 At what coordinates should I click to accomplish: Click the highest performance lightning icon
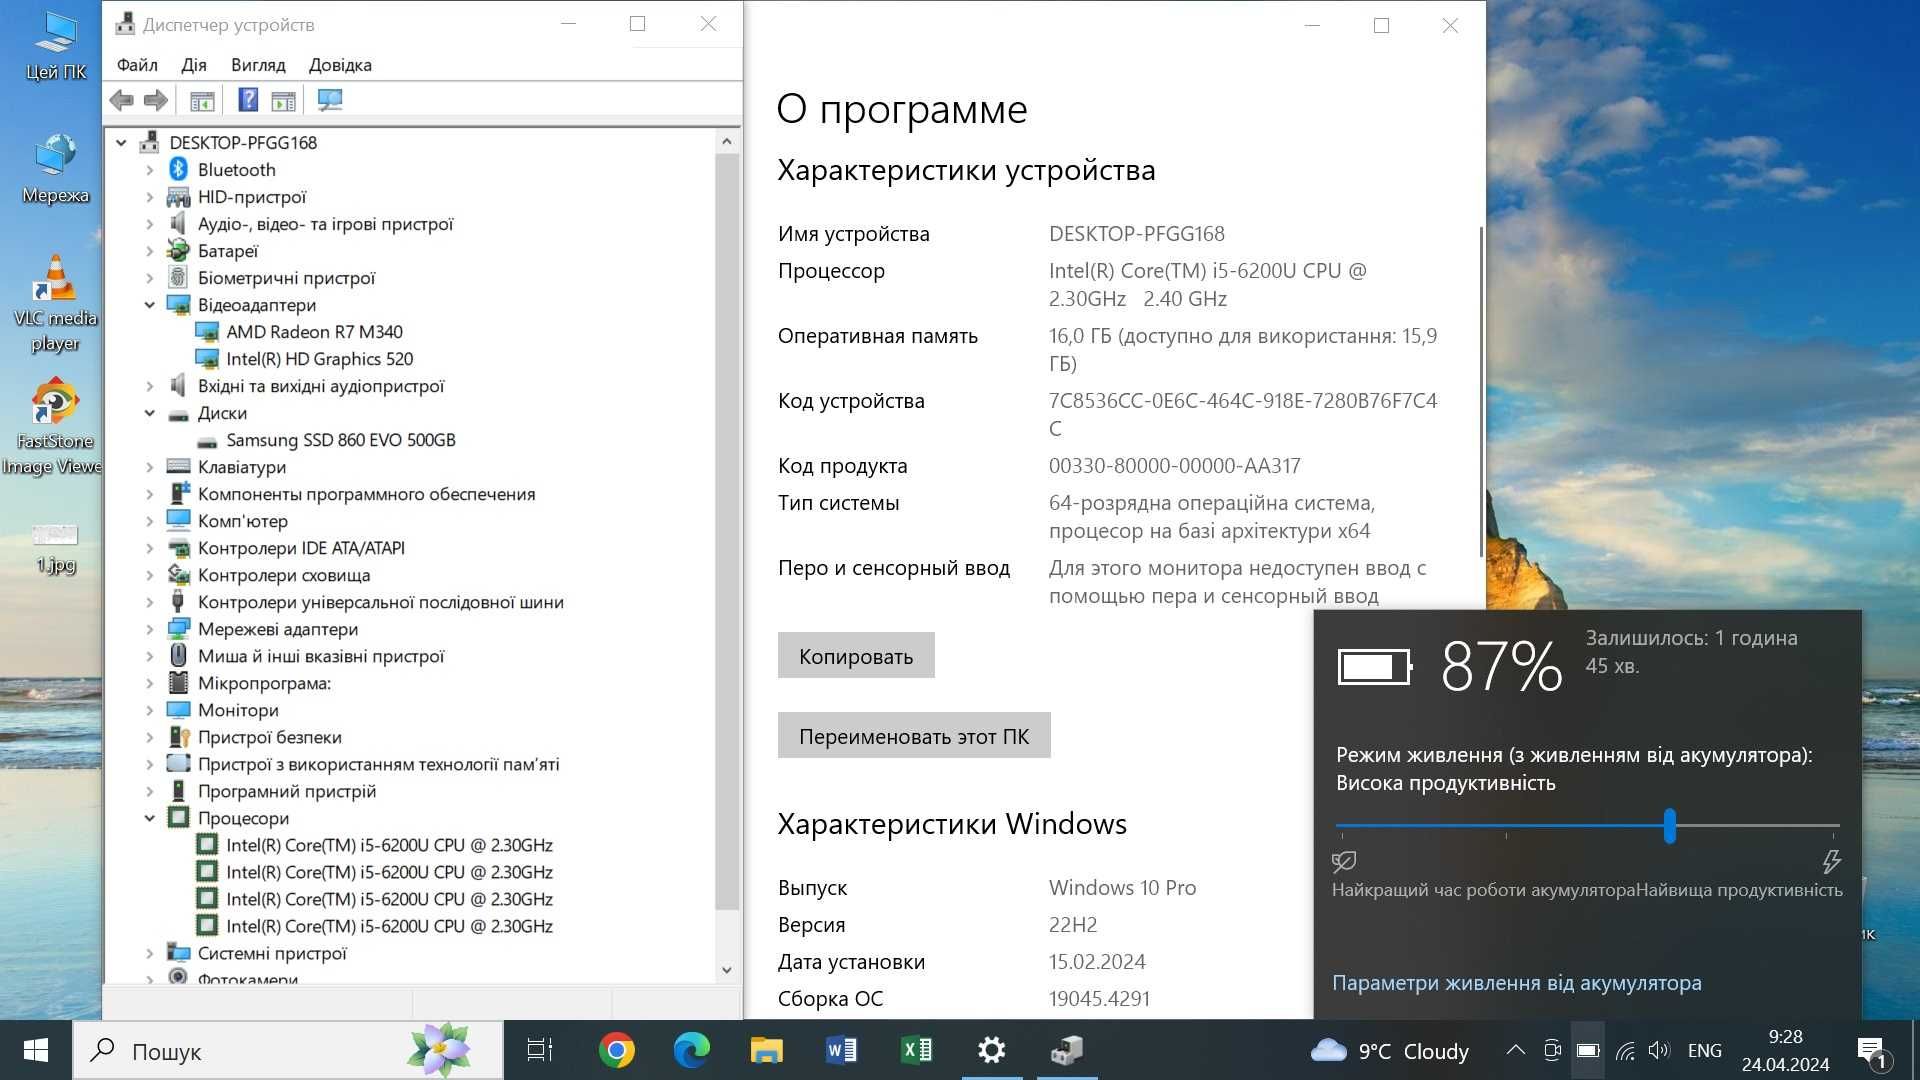[1831, 861]
